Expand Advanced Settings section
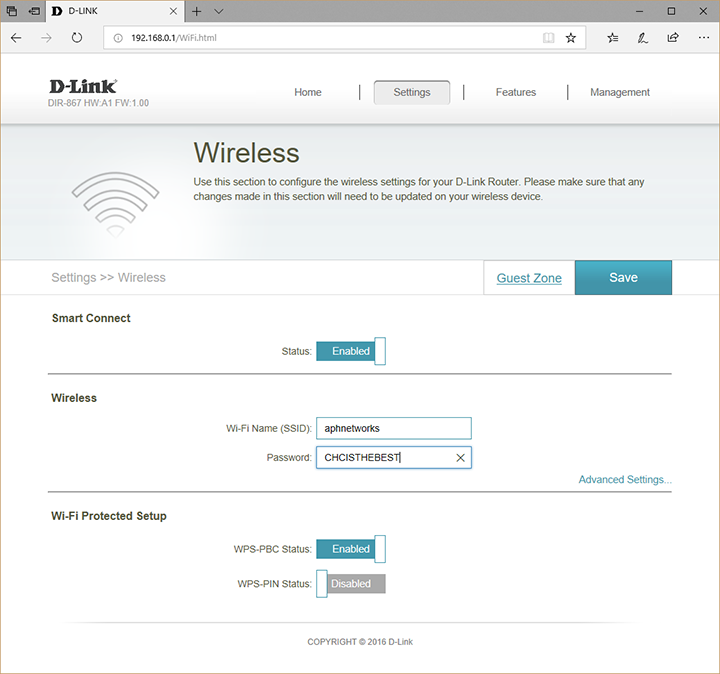Viewport: 720px width, 674px height. tap(625, 480)
